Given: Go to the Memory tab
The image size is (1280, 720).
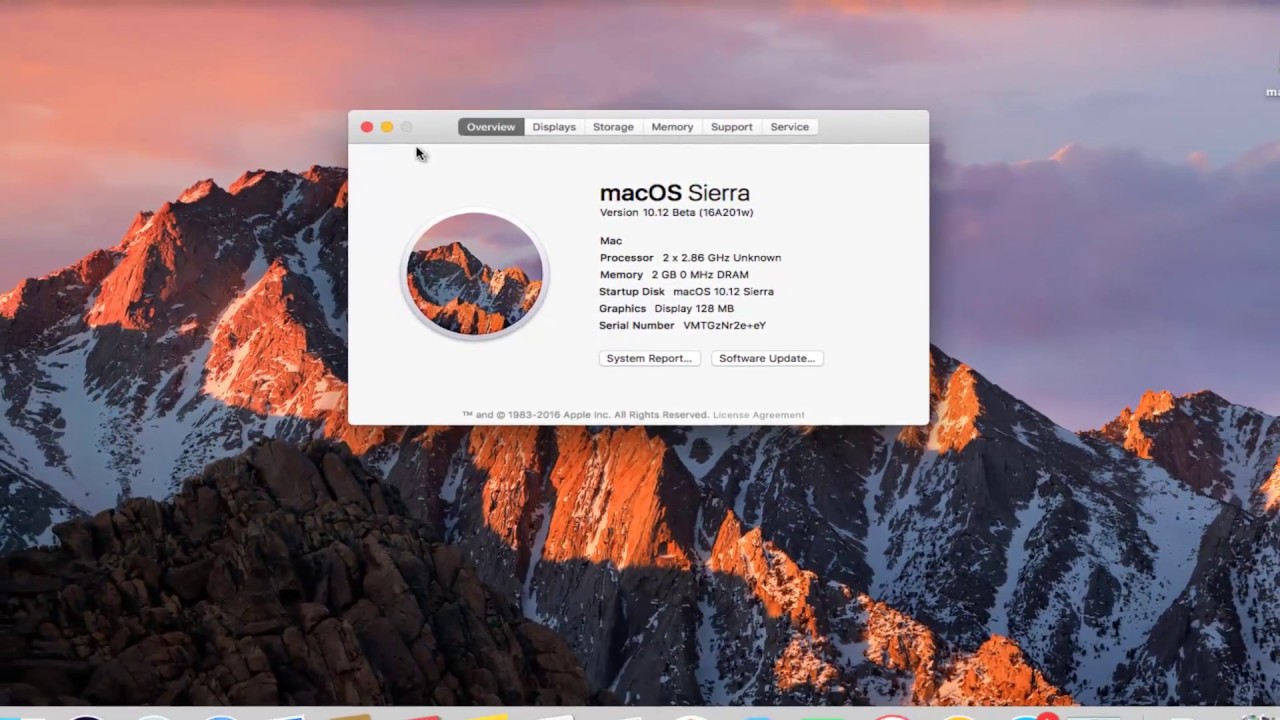Looking at the screenshot, I should [672, 127].
